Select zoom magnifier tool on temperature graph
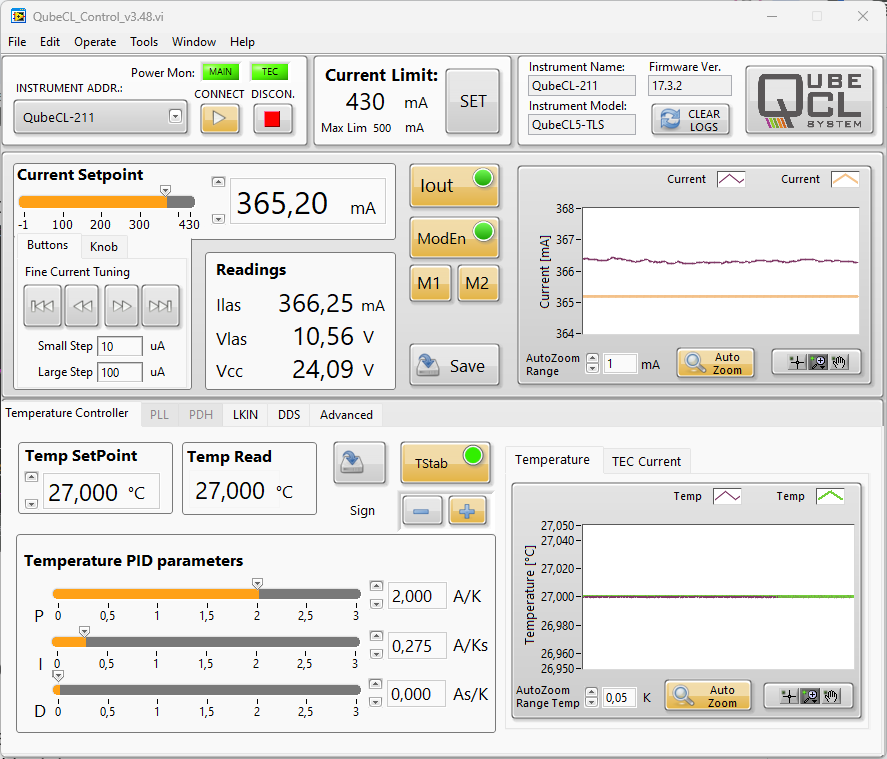The height and width of the screenshot is (759, 887). (x=810, y=696)
